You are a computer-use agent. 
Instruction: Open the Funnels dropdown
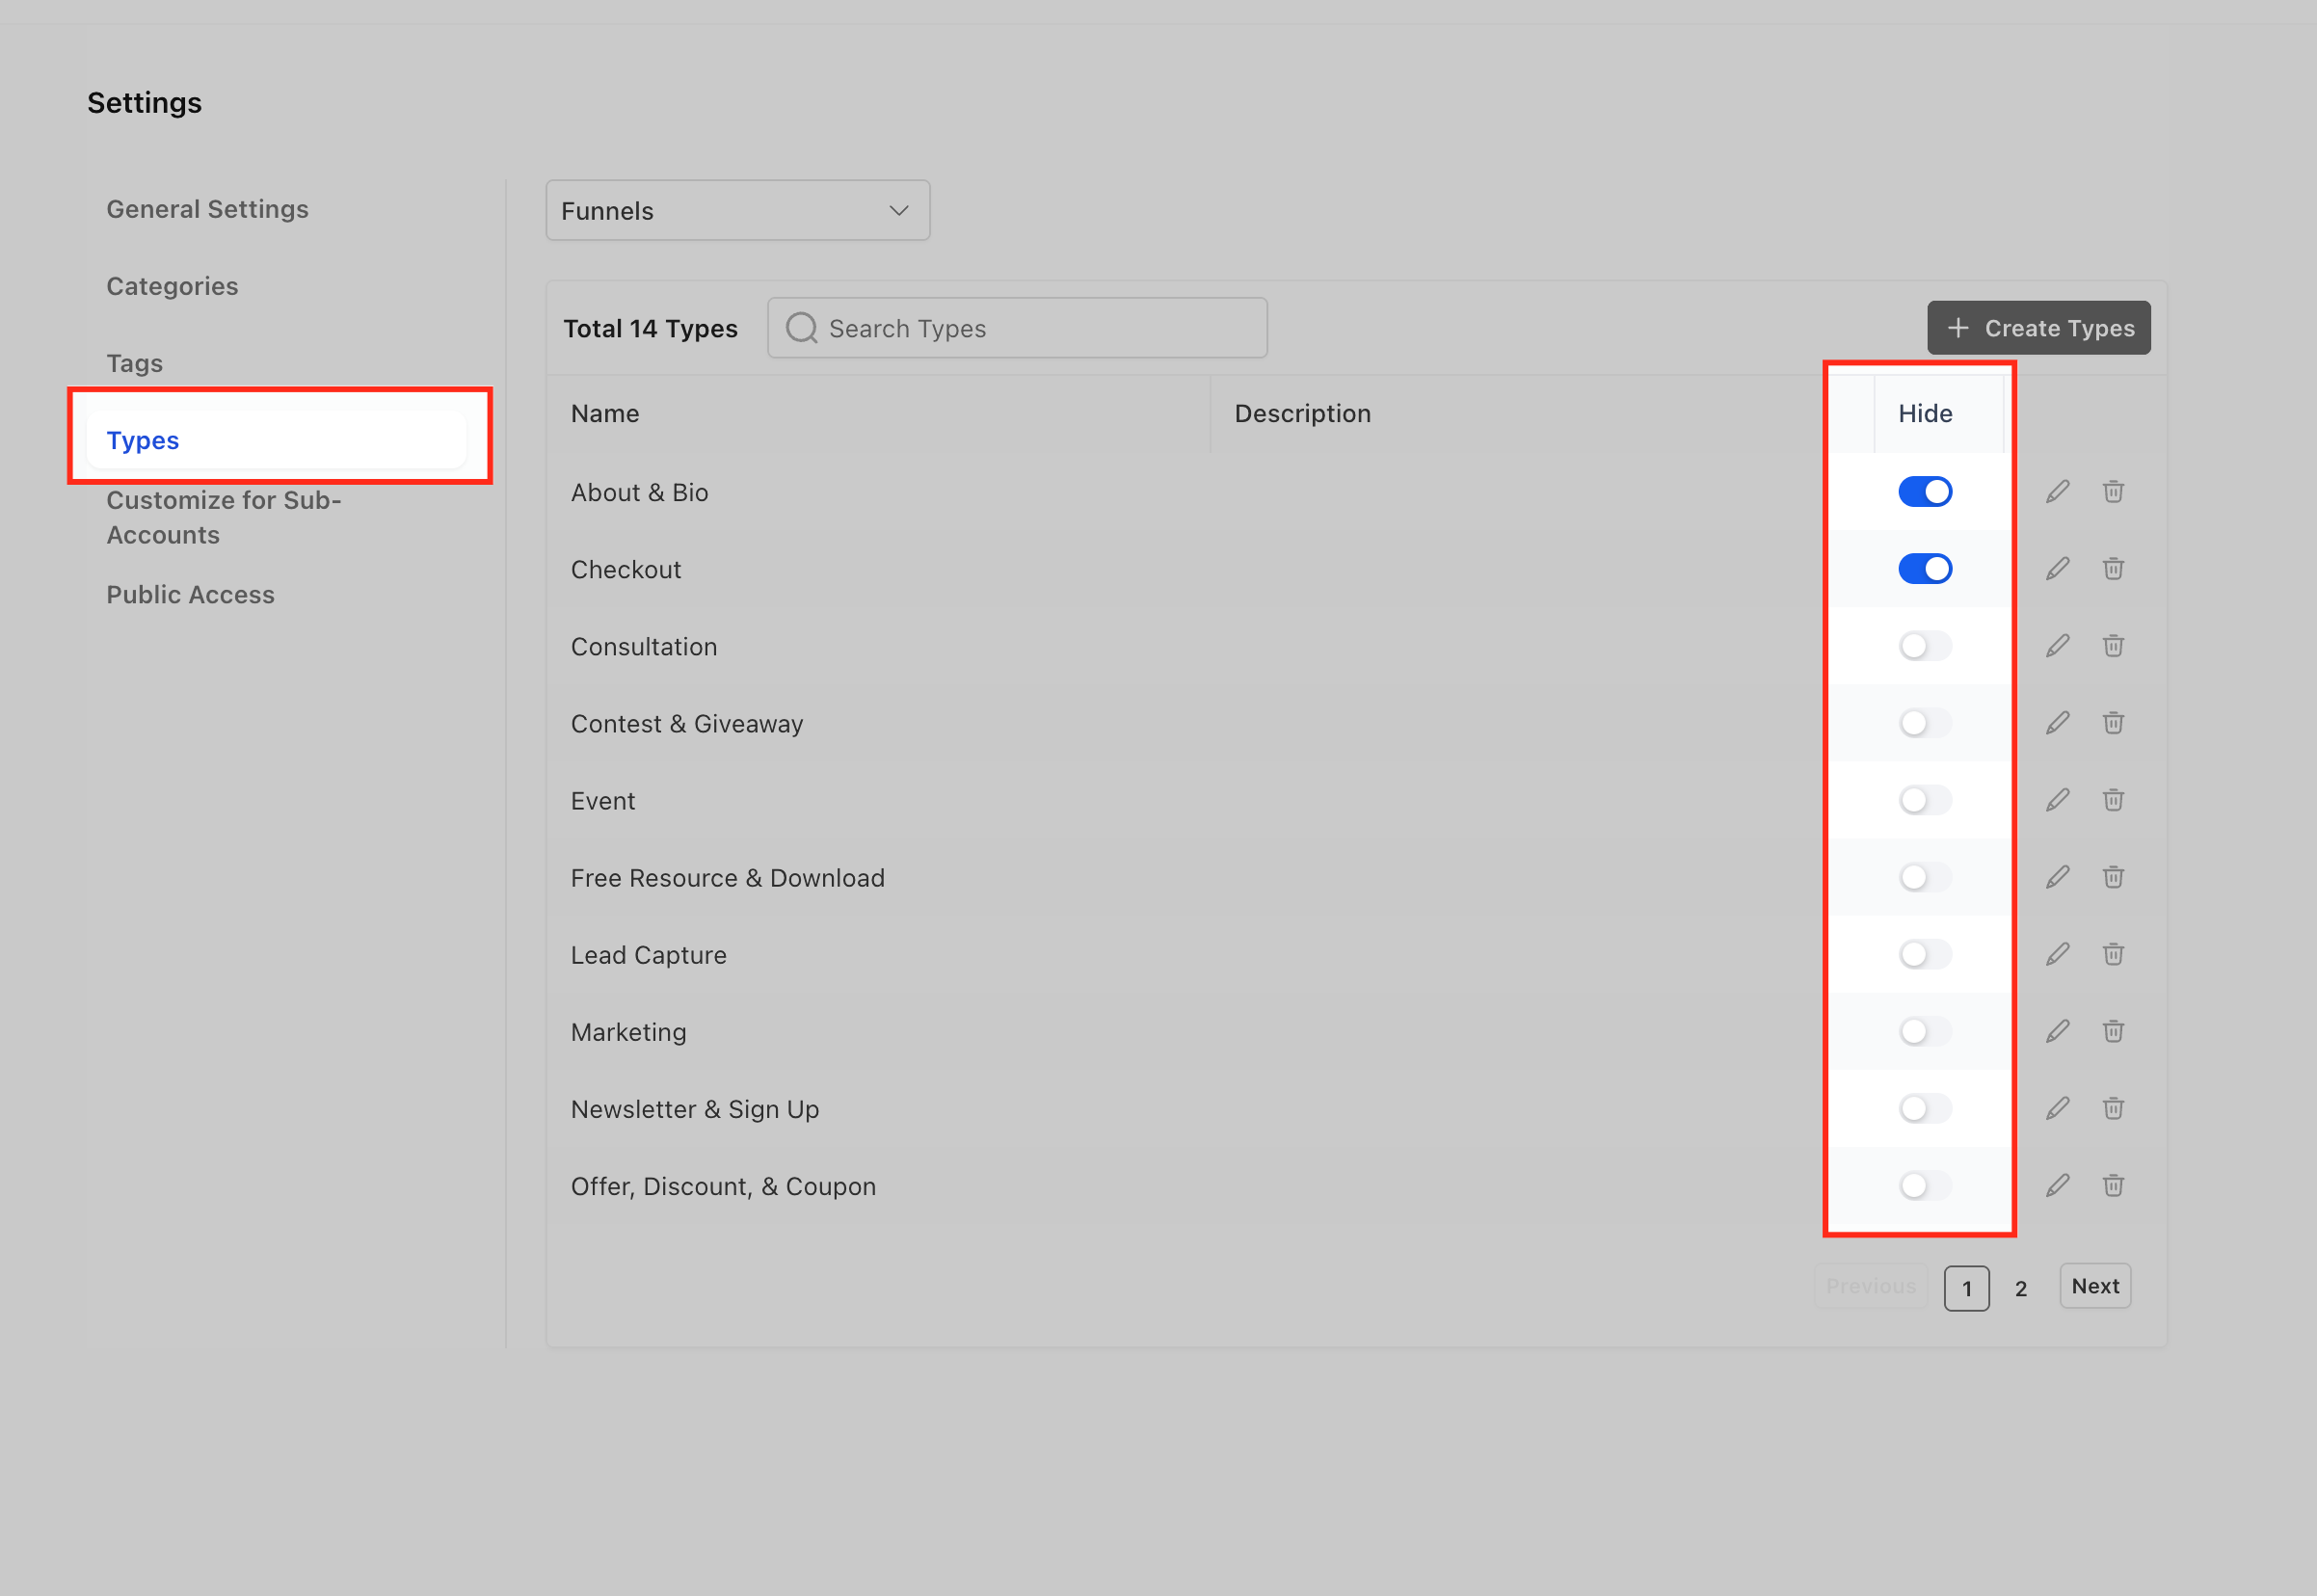[737, 210]
